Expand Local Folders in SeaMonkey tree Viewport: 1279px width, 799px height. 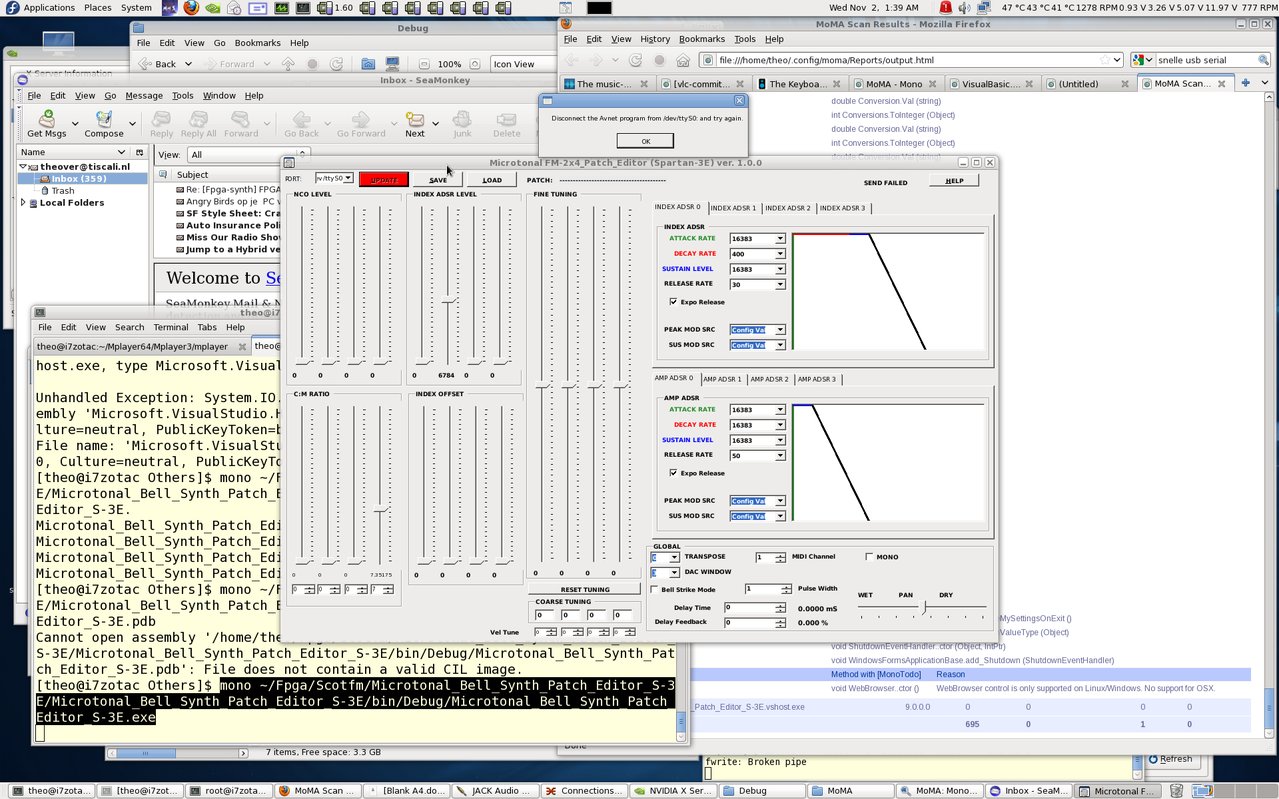coord(24,203)
